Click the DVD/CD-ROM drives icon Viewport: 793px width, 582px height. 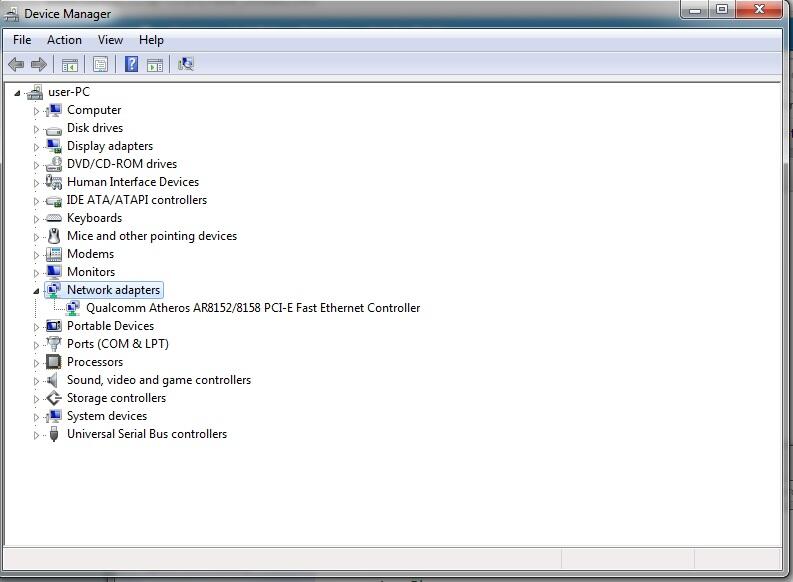point(54,164)
